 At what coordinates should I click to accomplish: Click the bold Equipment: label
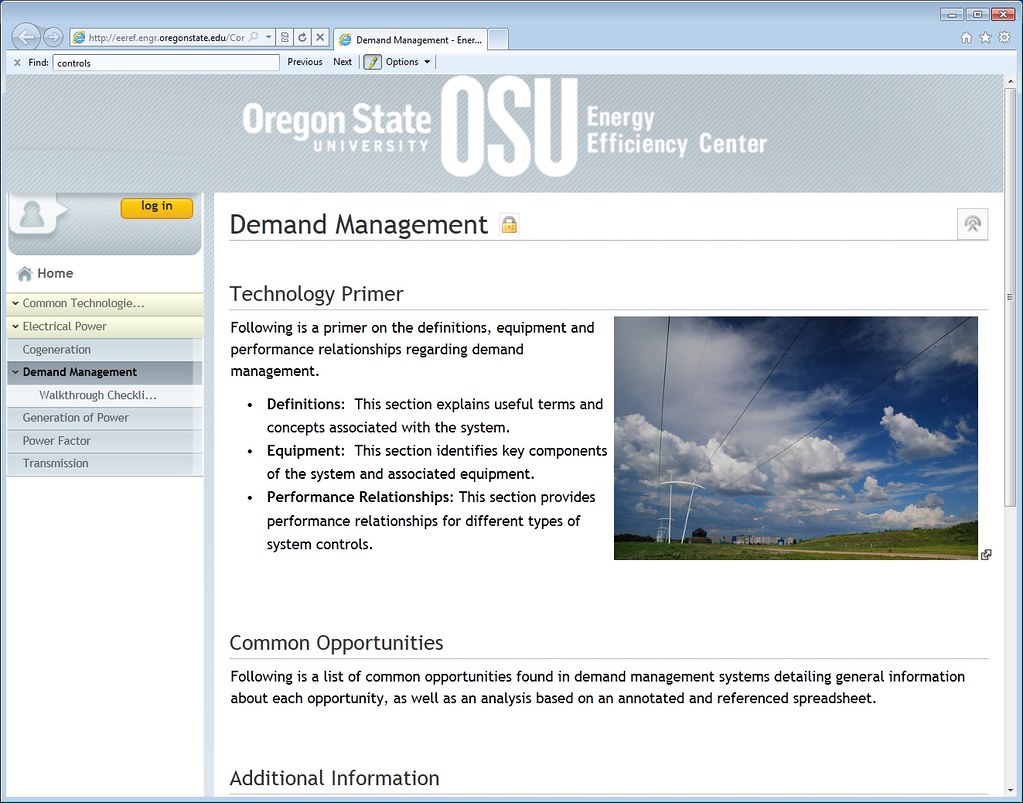click(305, 451)
